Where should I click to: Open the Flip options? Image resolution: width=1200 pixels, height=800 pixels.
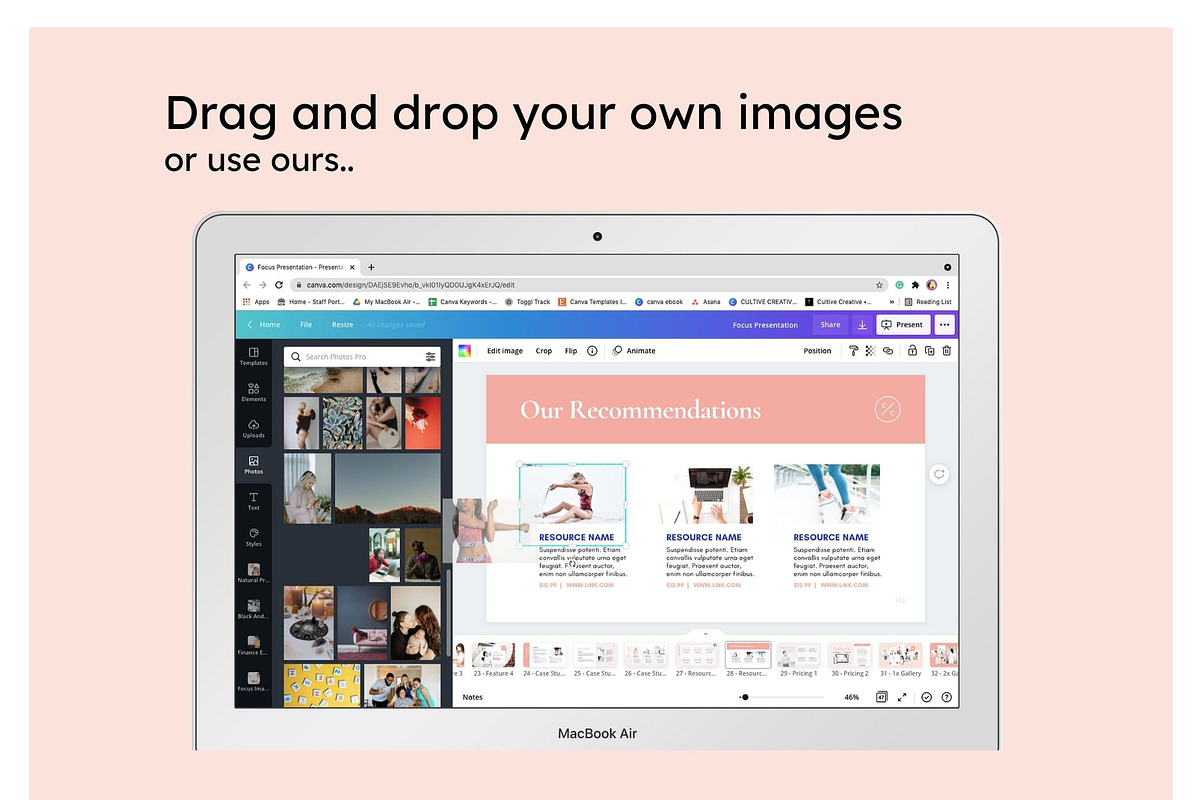point(571,351)
